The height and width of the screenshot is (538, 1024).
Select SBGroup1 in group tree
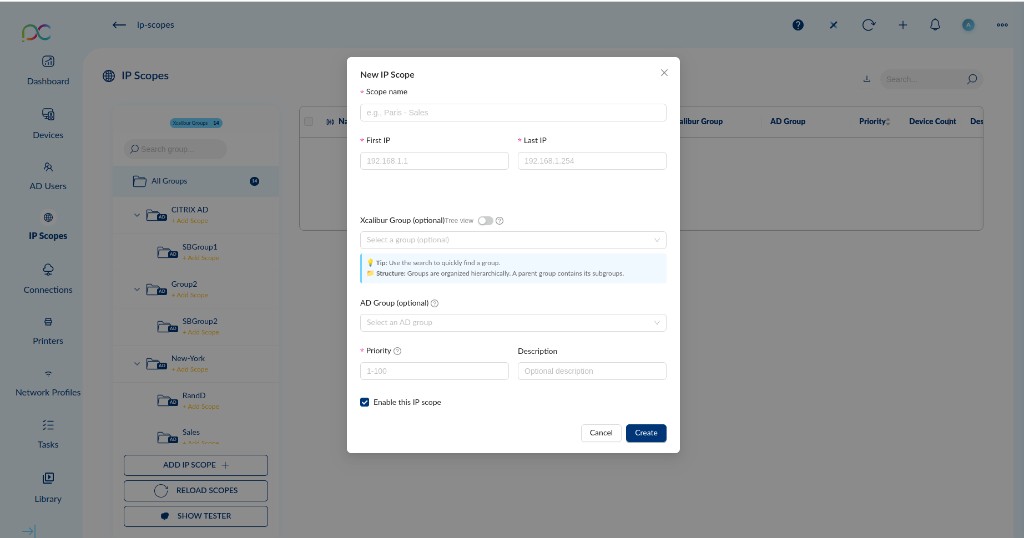[200, 247]
